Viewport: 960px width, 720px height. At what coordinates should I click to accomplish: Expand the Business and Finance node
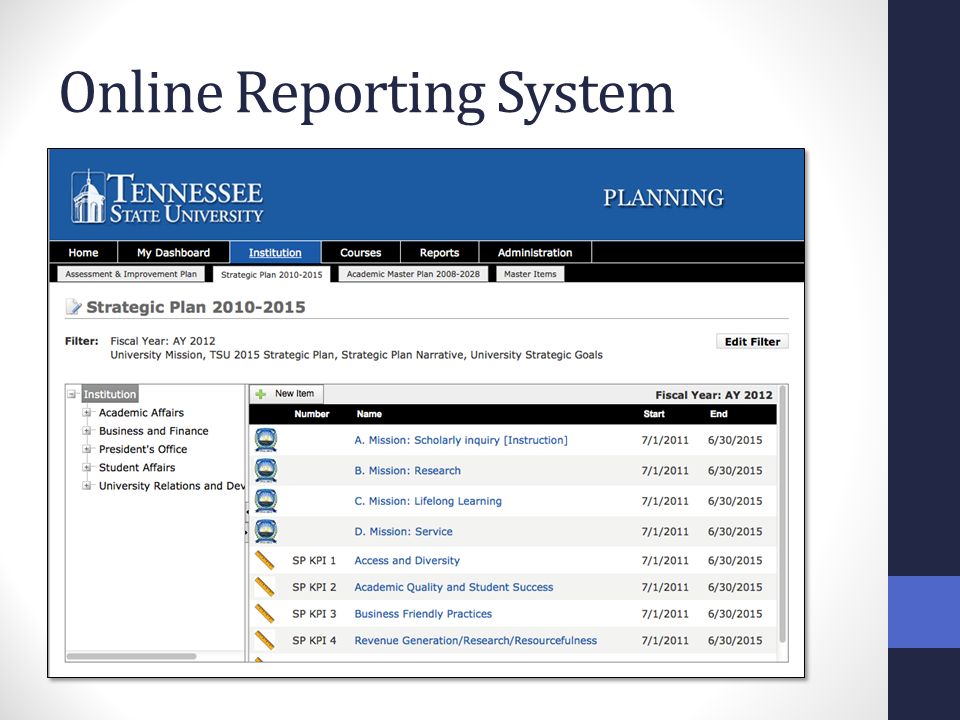pos(87,431)
